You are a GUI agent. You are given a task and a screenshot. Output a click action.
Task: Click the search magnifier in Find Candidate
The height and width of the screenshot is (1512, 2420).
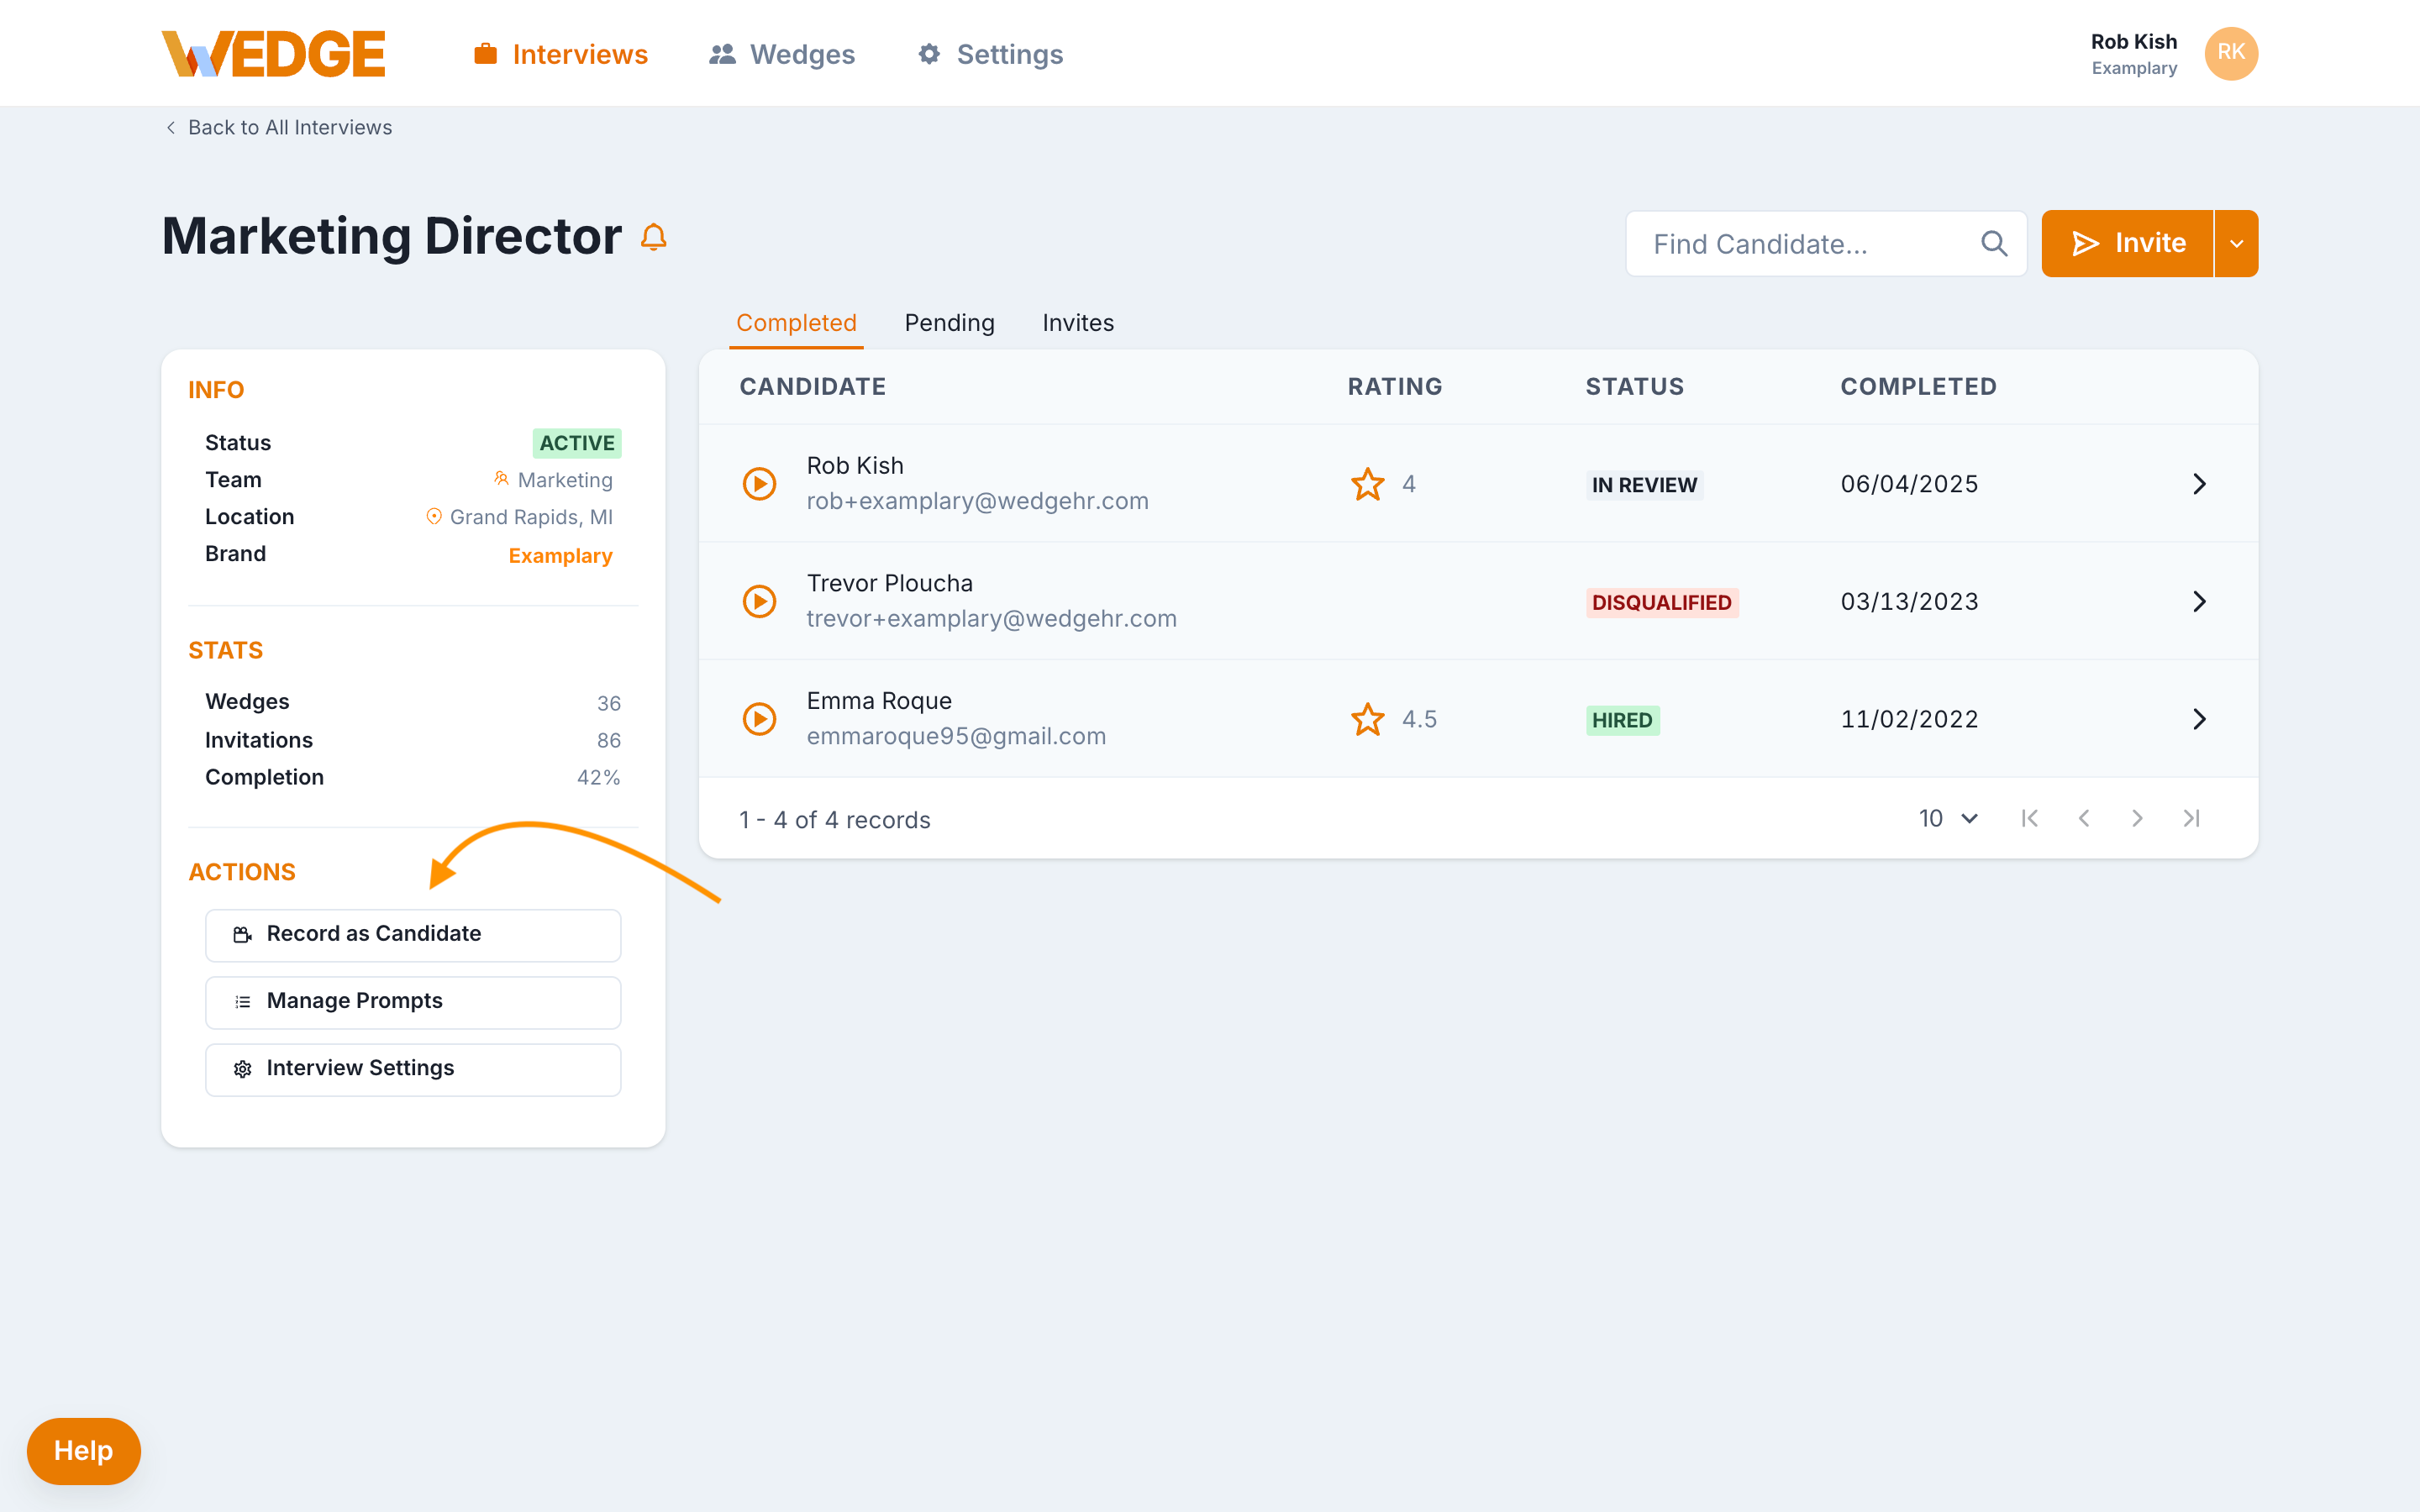tap(1994, 243)
